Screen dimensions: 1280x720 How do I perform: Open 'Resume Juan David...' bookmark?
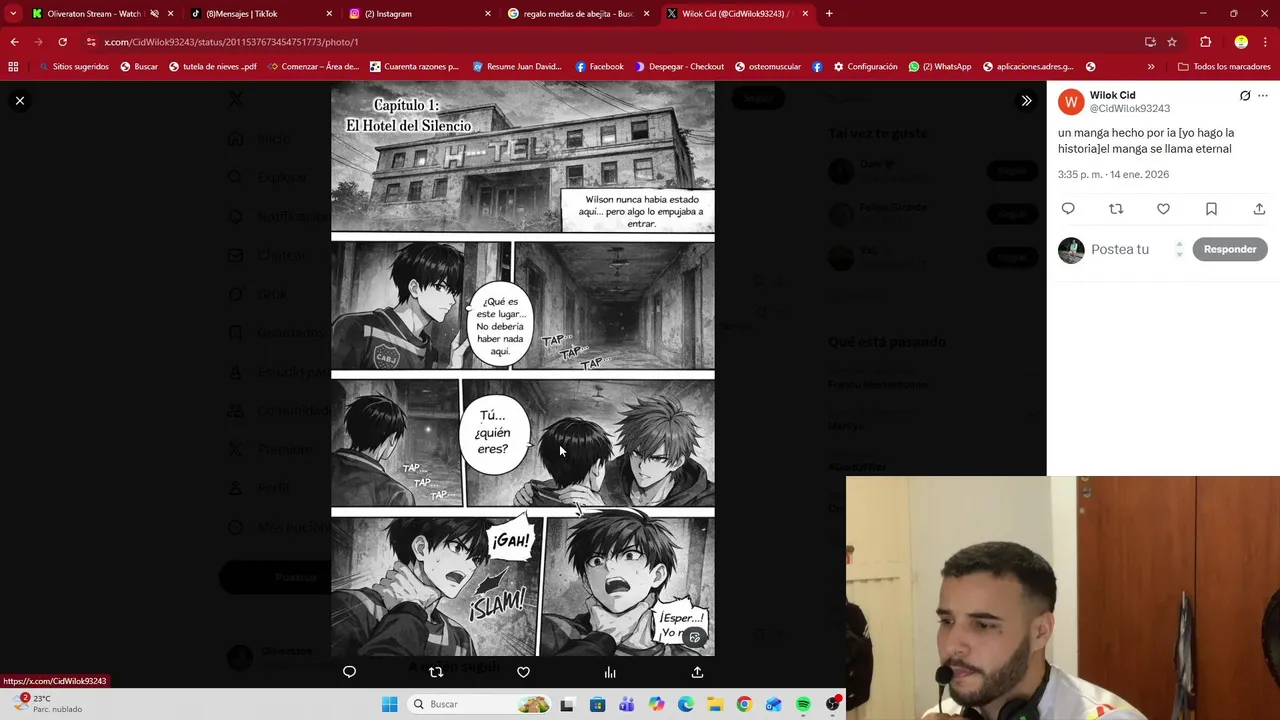tap(517, 67)
